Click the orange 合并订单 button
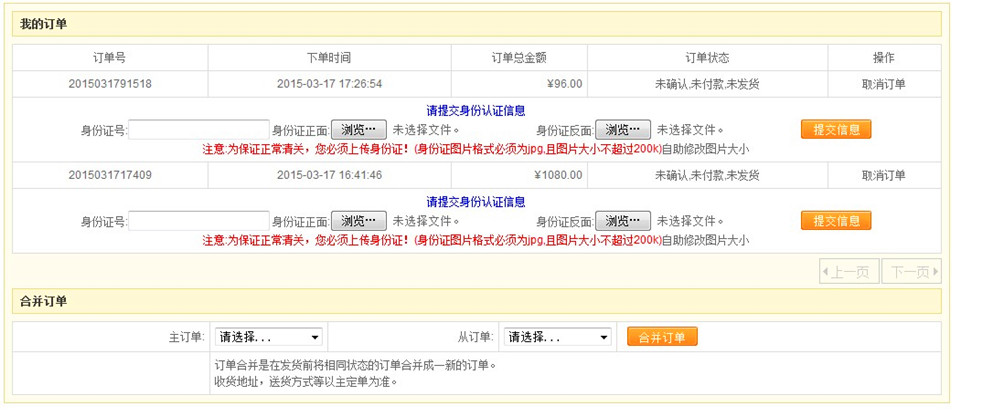Viewport: 982px width, 416px height. coord(662,338)
